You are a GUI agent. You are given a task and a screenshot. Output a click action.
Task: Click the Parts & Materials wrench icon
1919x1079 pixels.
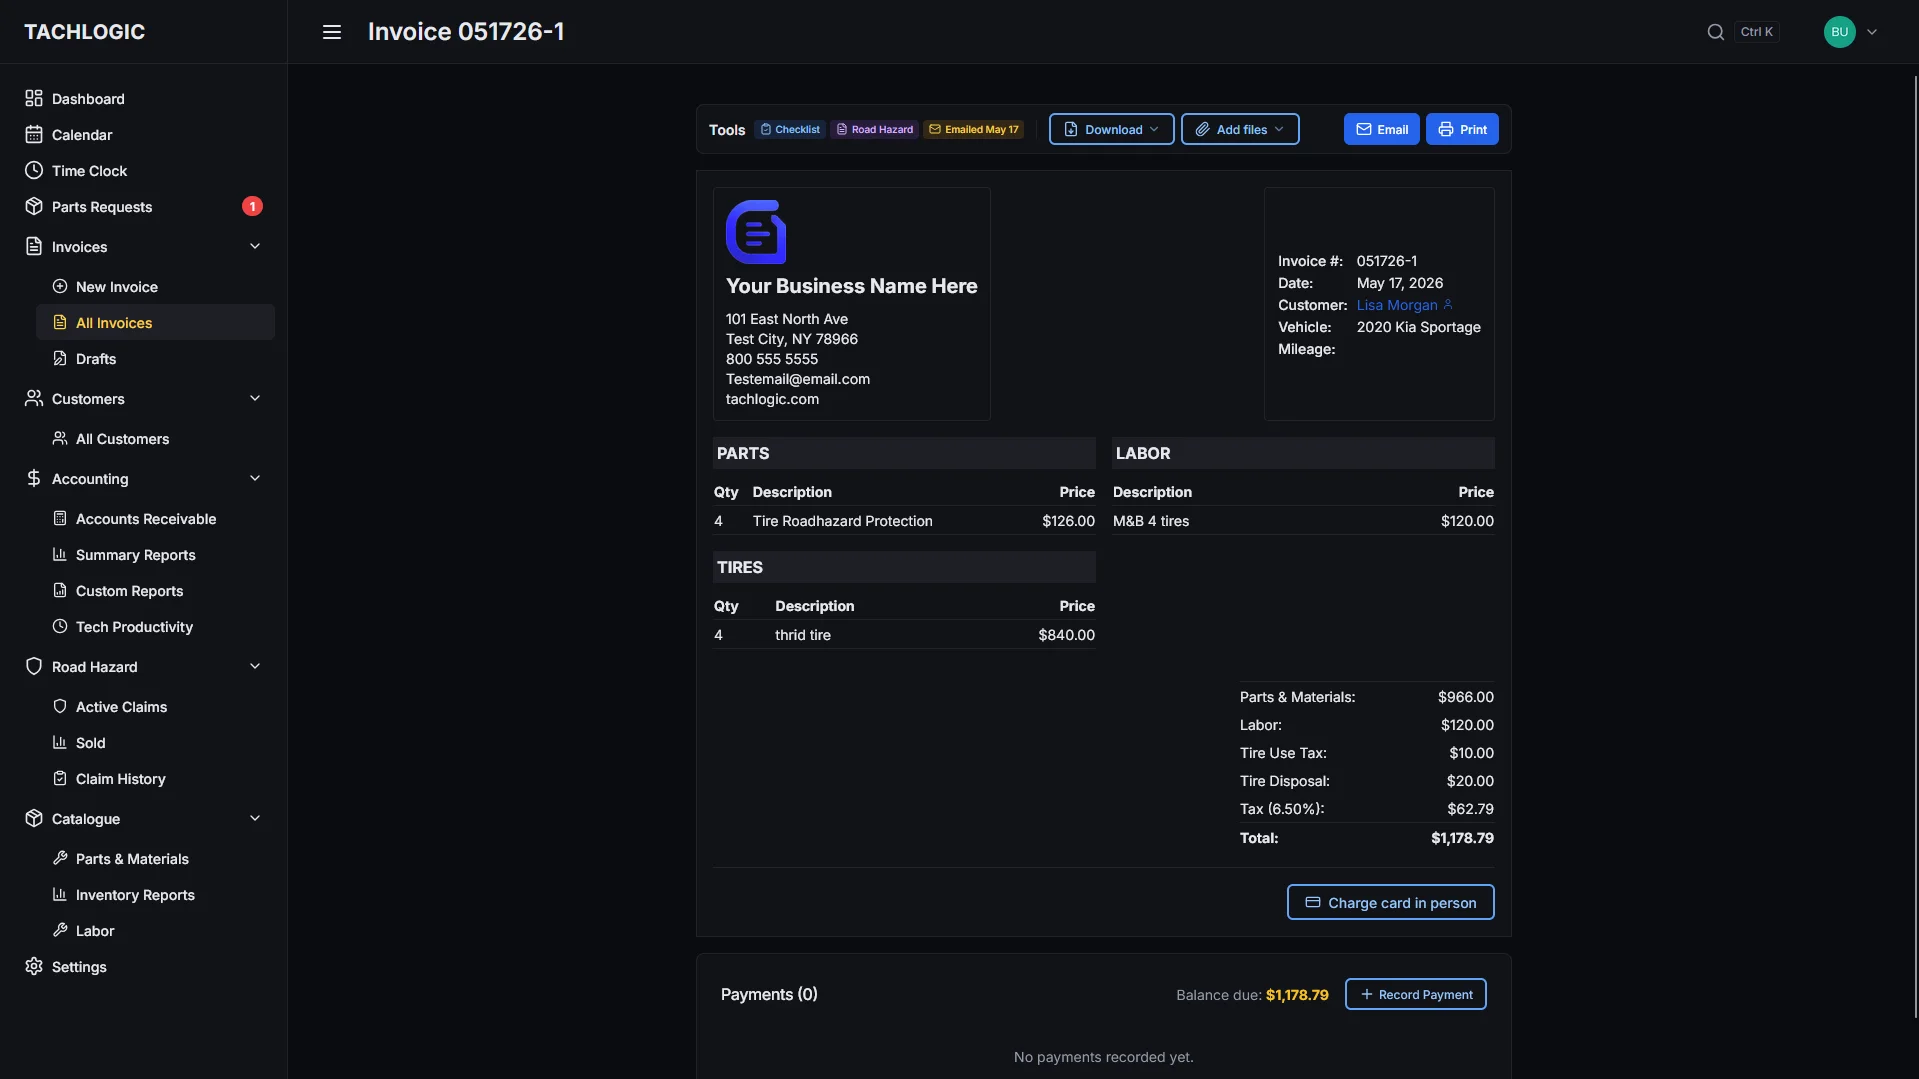(x=60, y=858)
